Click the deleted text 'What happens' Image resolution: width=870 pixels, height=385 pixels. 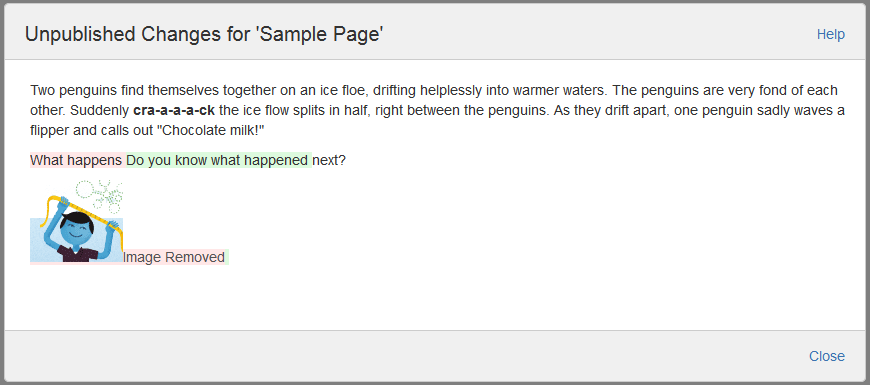(76, 160)
